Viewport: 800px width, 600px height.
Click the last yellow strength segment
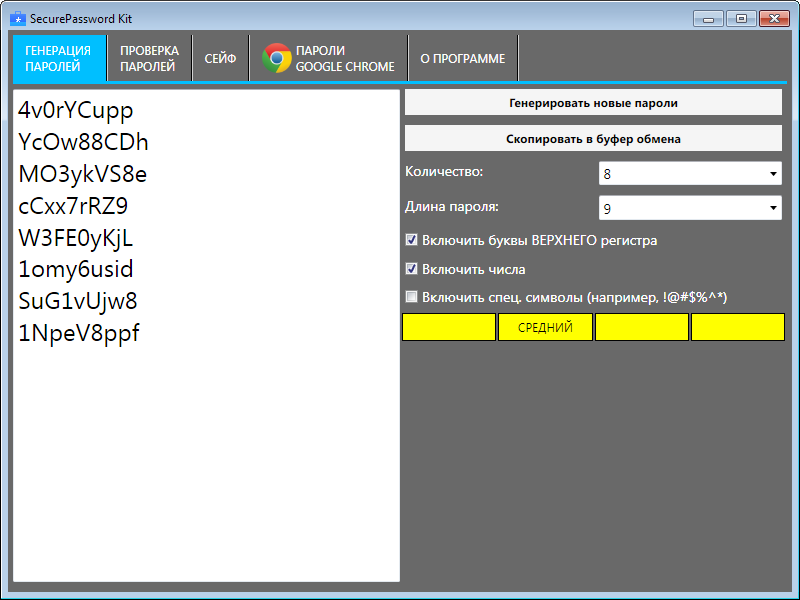pyautogui.click(x=738, y=327)
